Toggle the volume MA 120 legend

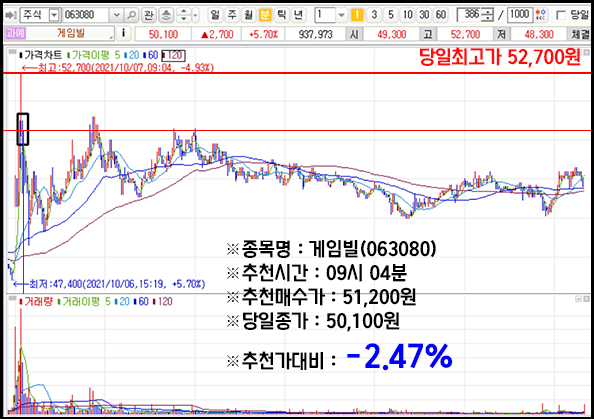pos(163,302)
